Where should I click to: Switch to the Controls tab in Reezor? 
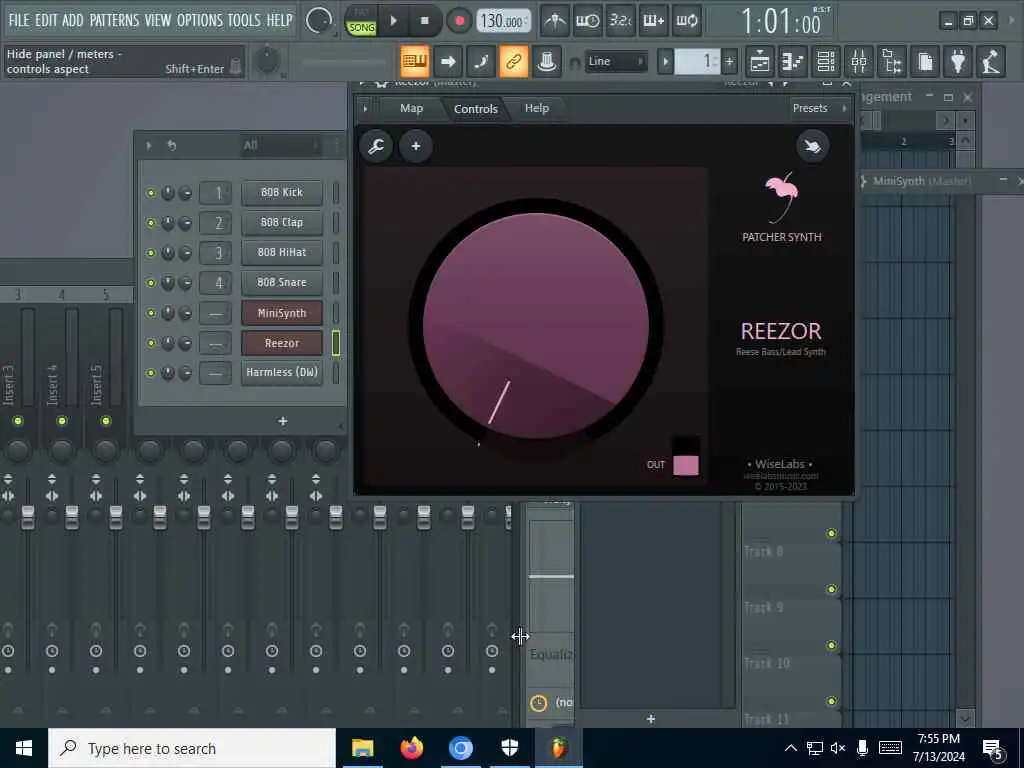pos(475,109)
